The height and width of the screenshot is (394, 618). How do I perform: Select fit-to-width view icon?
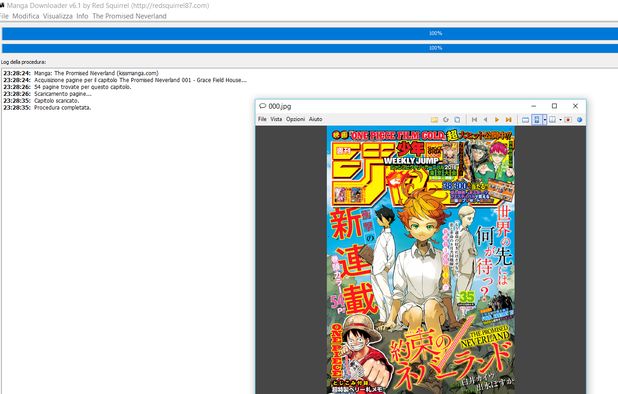[x=525, y=119]
